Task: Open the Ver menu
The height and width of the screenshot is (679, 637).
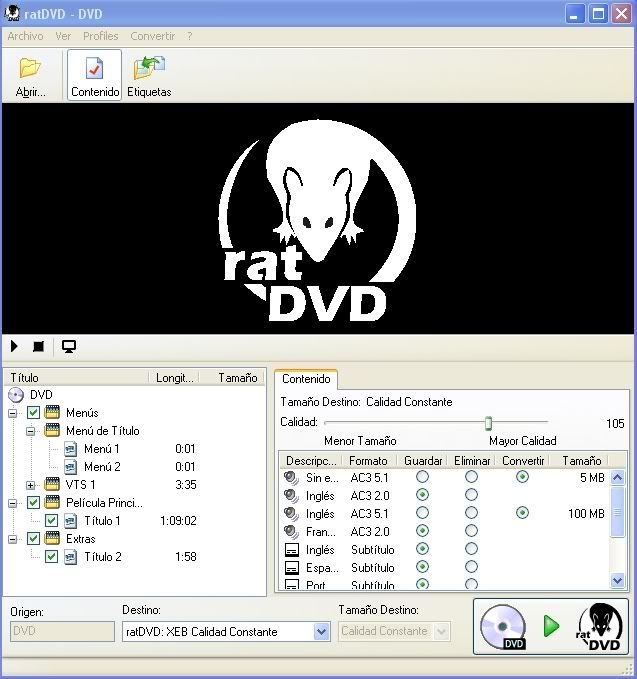Action: (63, 36)
